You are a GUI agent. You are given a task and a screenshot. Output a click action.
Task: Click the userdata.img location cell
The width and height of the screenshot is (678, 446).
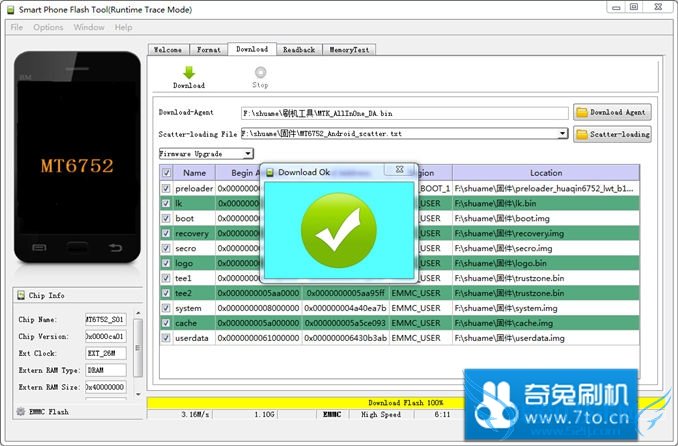(x=546, y=338)
